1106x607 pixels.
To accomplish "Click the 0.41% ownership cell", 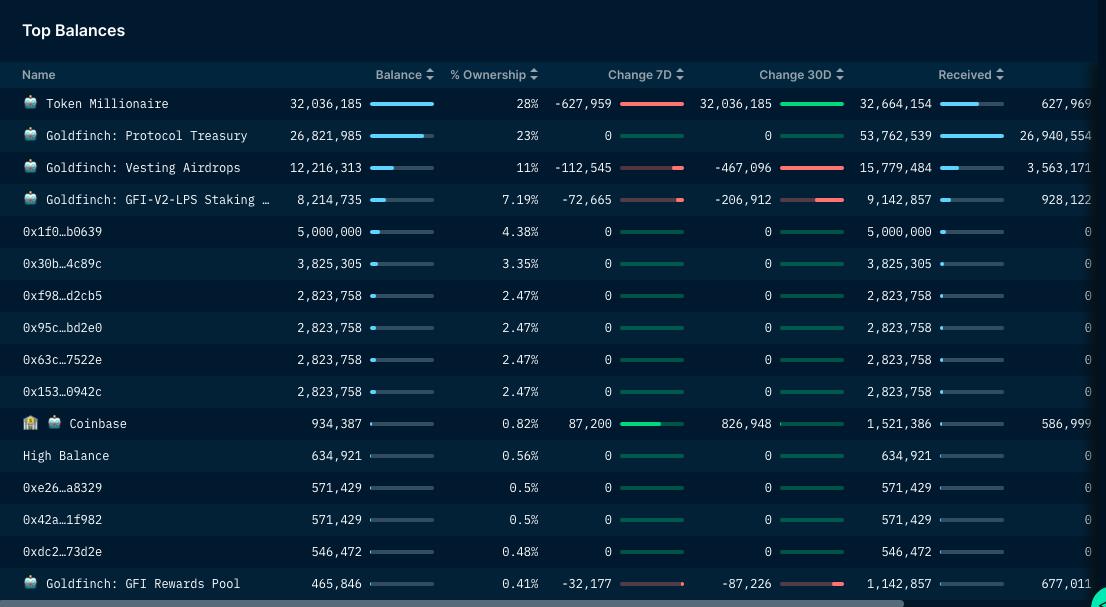I will tap(520, 584).
